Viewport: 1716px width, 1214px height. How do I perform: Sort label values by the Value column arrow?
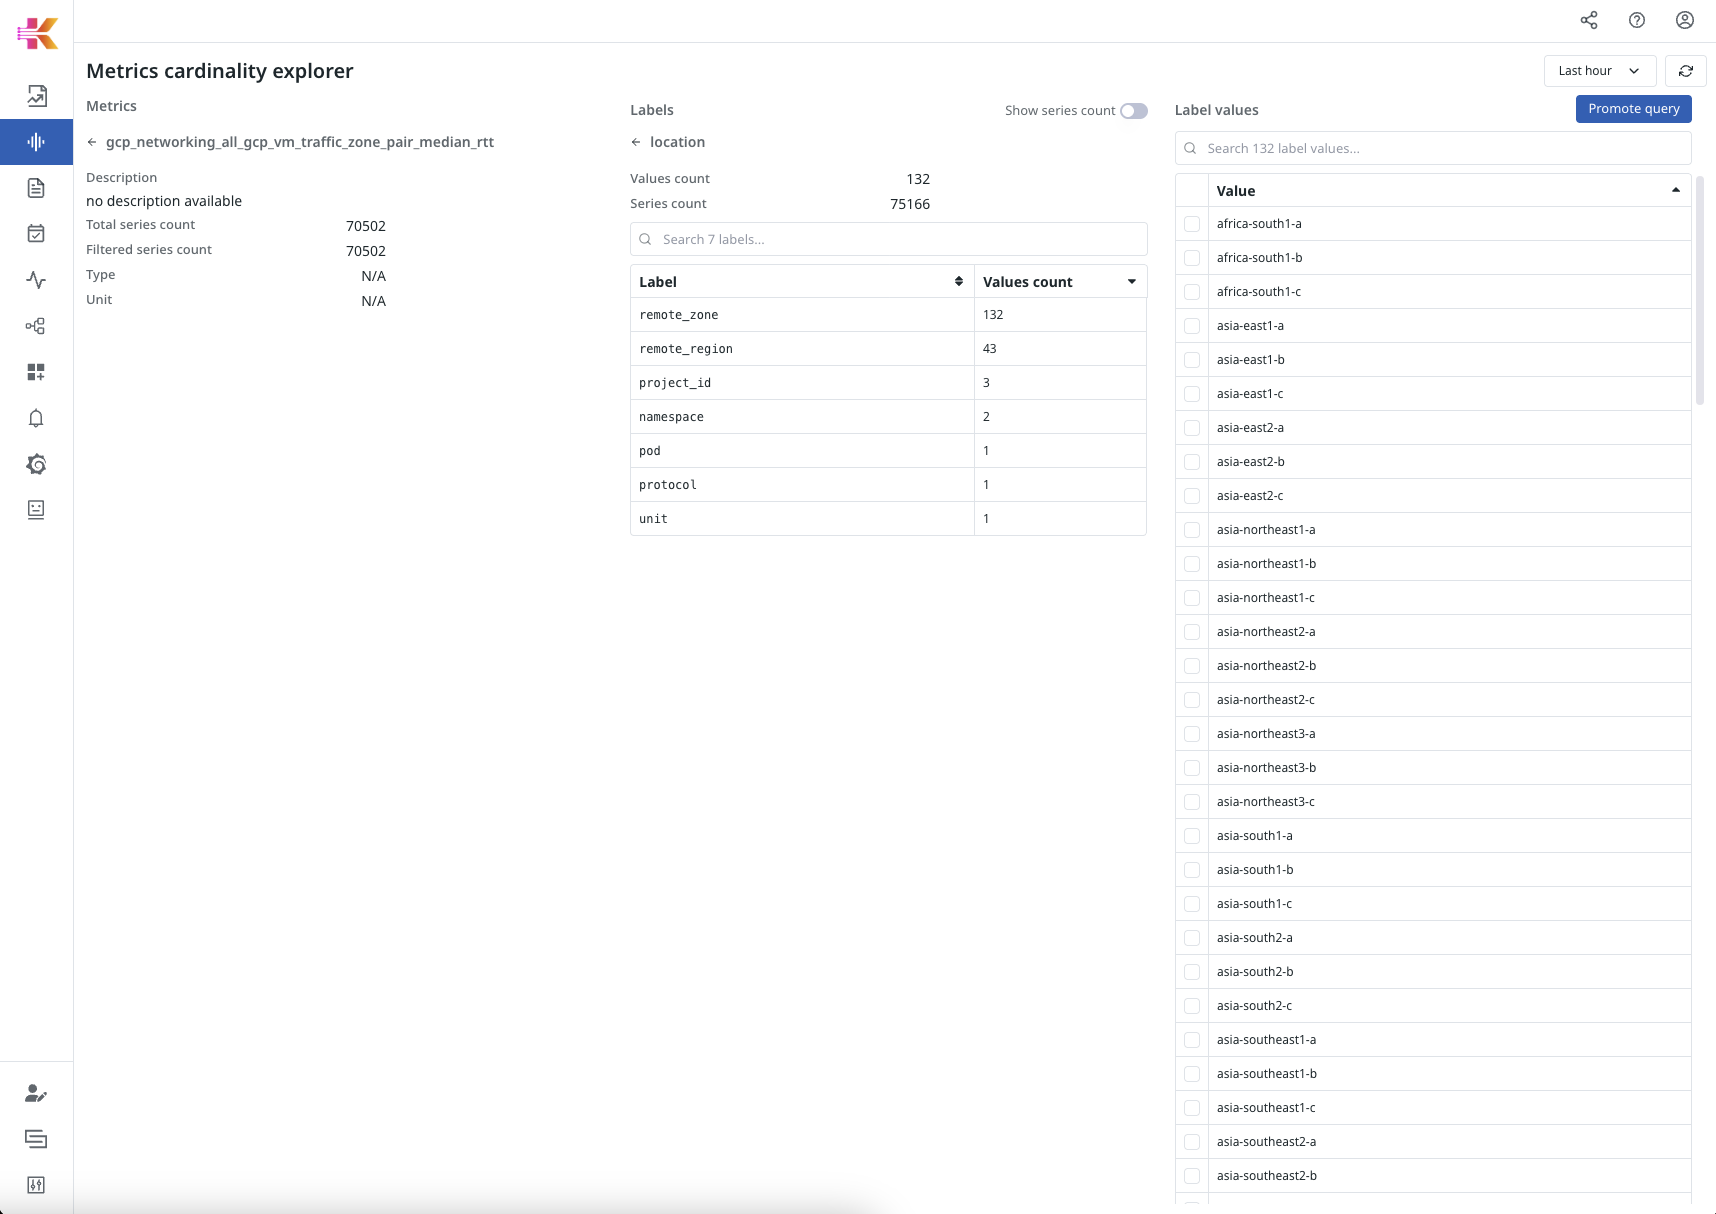(1675, 191)
